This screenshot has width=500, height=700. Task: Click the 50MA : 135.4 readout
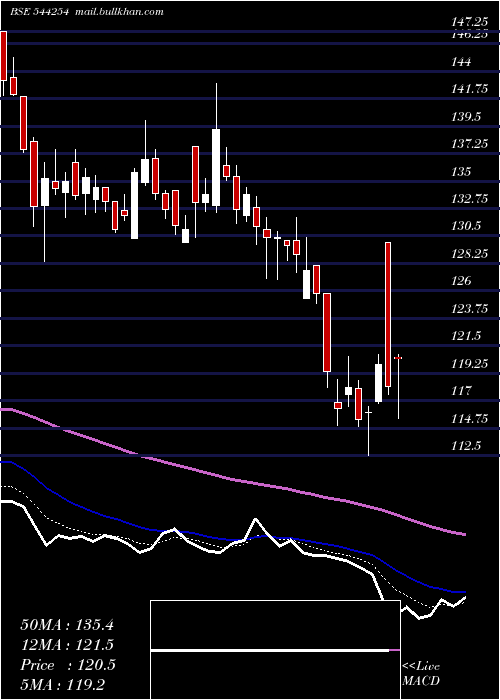point(67,625)
